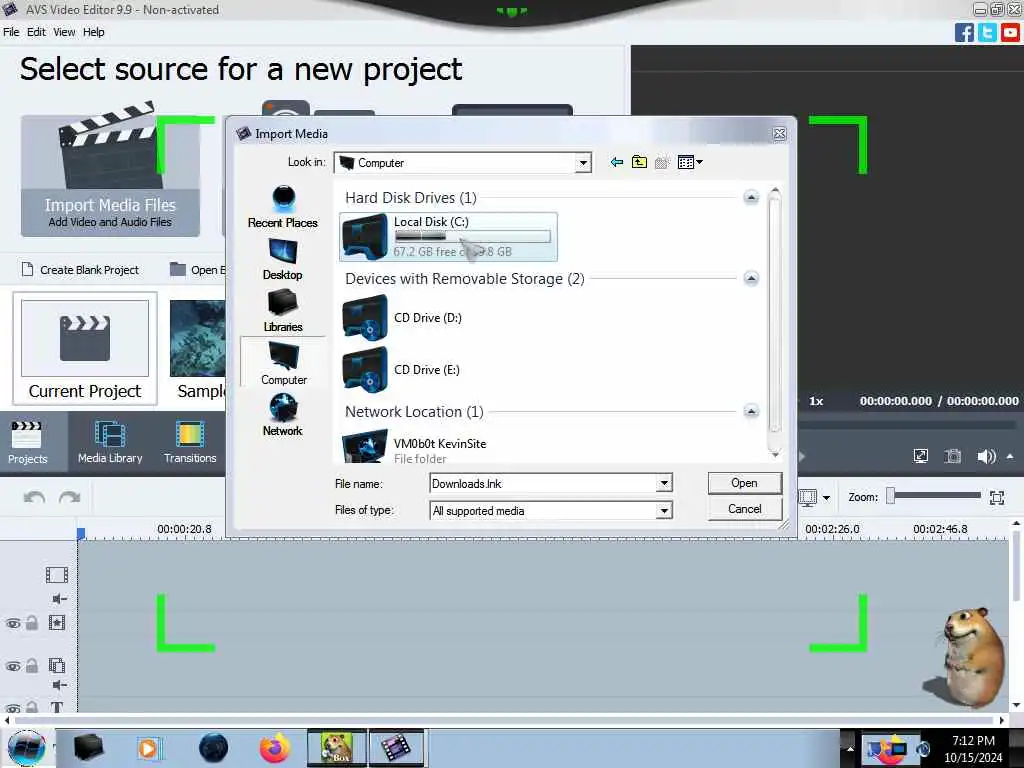Toggle lock on the overlay track

[32, 666]
